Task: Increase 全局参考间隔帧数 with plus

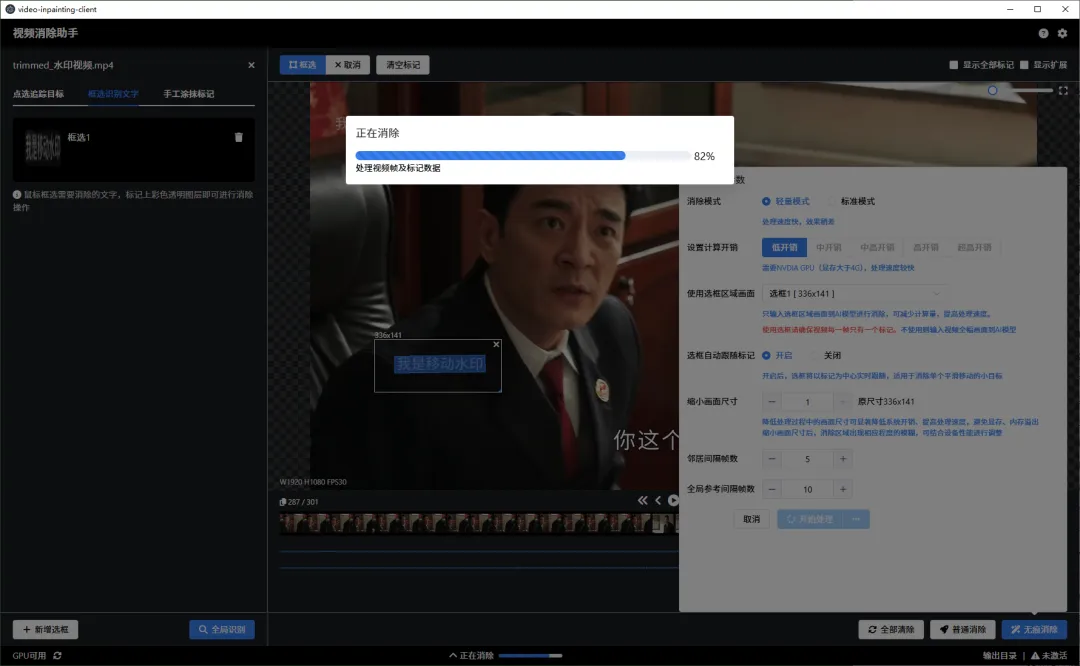Action: [x=842, y=489]
